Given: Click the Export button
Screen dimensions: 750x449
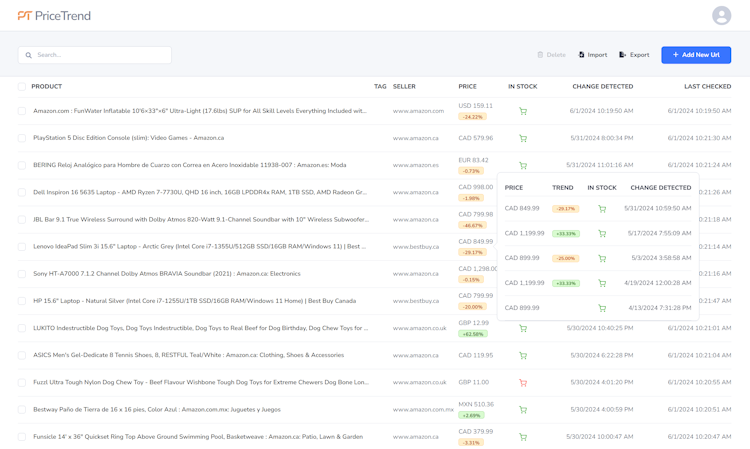Looking at the screenshot, I should pyautogui.click(x=634, y=55).
